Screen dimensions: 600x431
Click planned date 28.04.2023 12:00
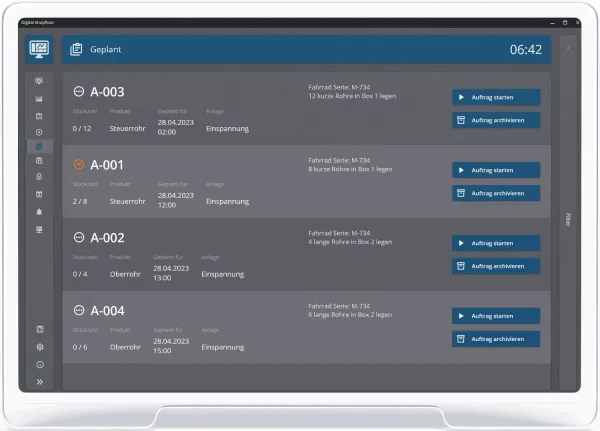(176, 200)
